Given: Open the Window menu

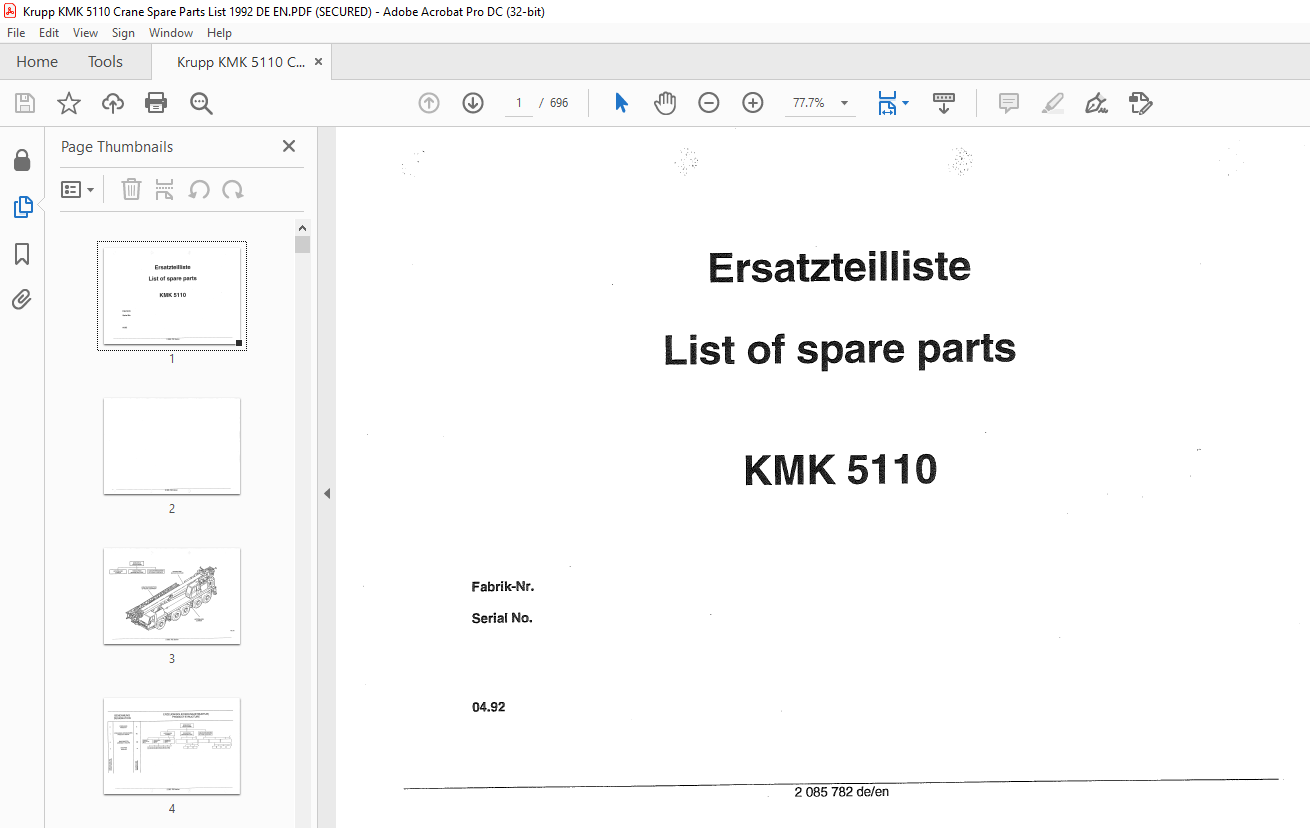Looking at the screenshot, I should click(x=171, y=33).
